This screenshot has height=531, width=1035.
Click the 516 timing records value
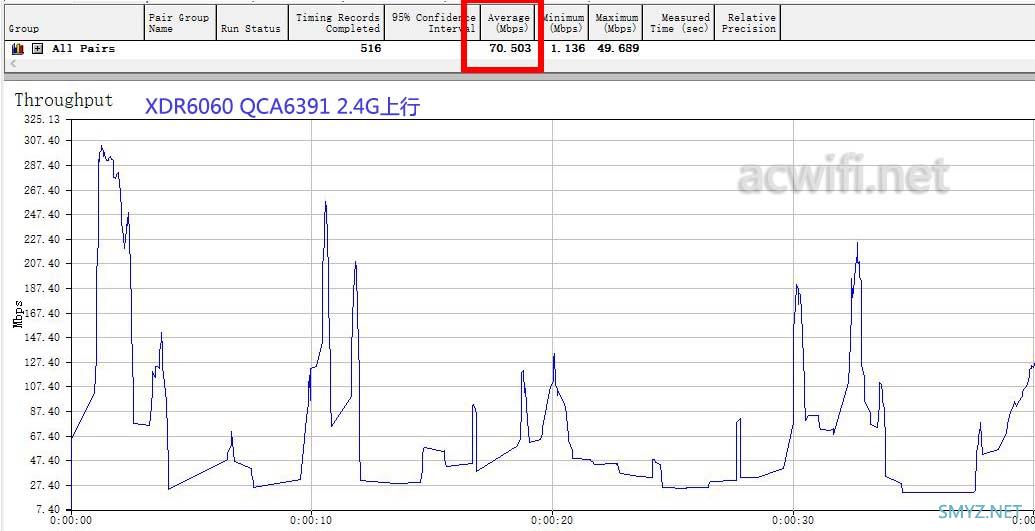370,49
